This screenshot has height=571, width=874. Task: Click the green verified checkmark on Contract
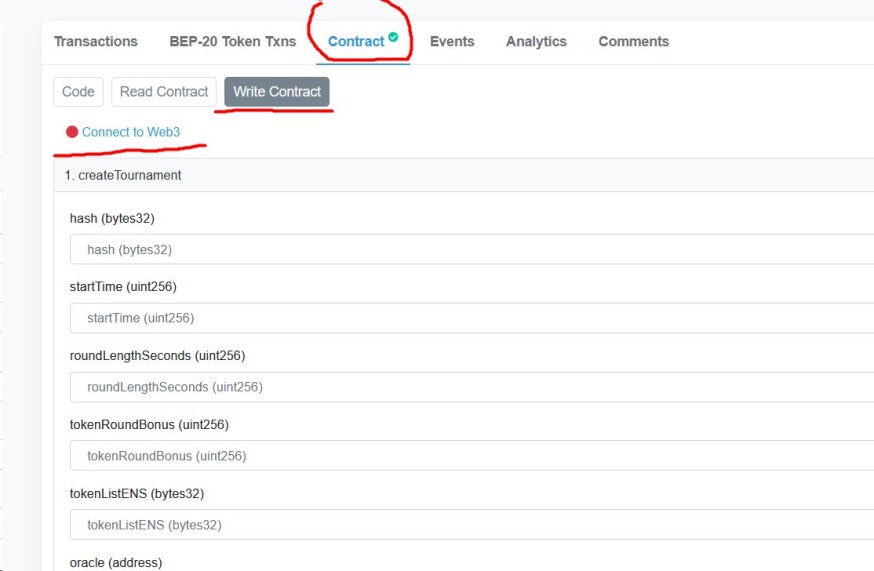[x=393, y=37]
